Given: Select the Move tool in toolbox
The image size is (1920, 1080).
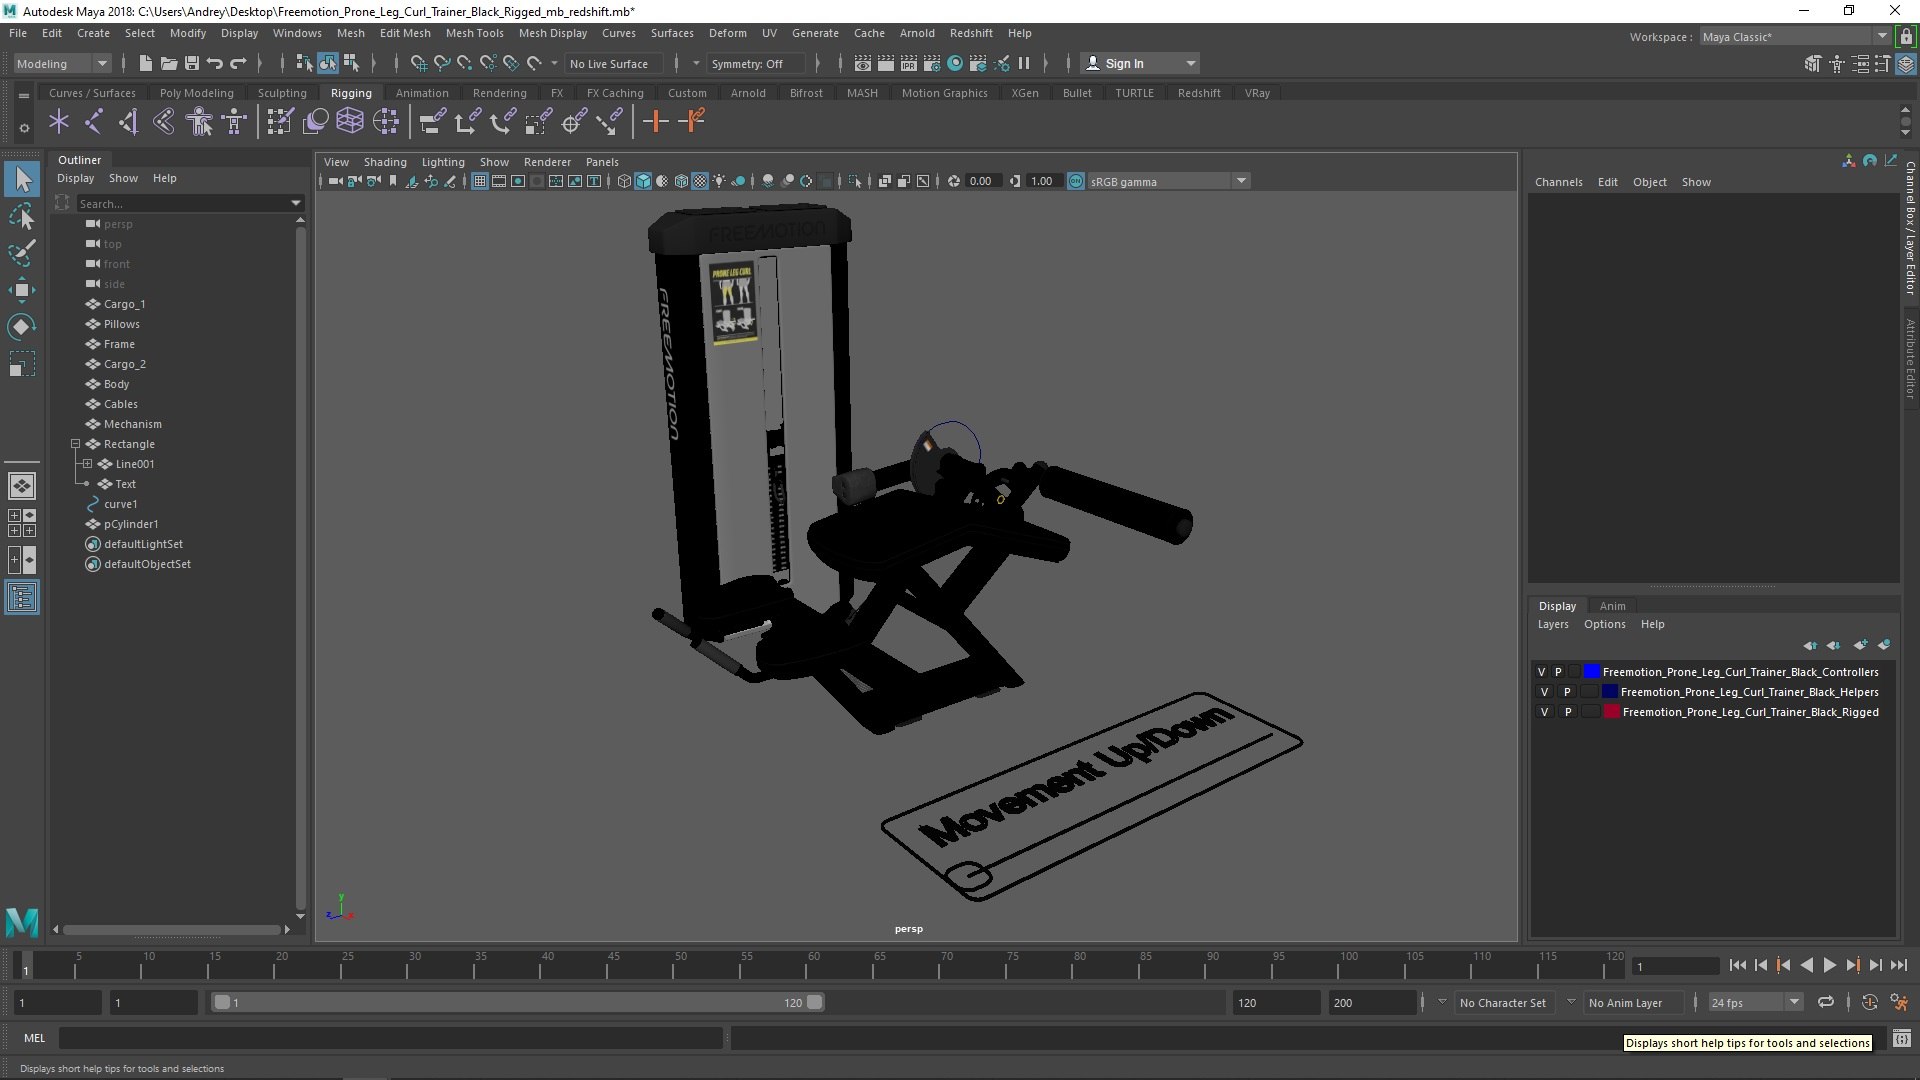Looking at the screenshot, I should [x=22, y=290].
